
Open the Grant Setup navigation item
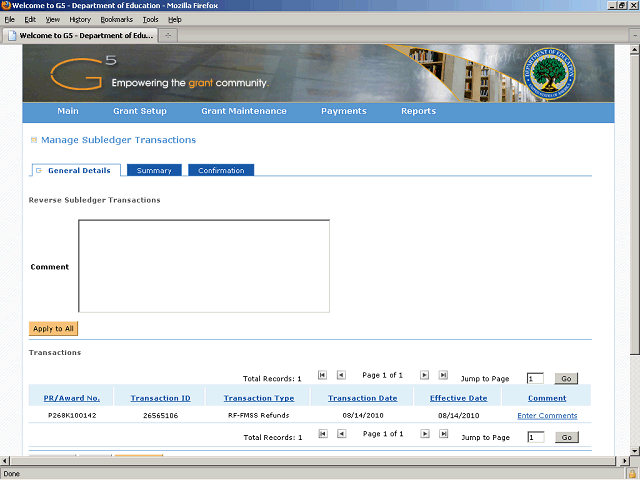pyautogui.click(x=140, y=111)
